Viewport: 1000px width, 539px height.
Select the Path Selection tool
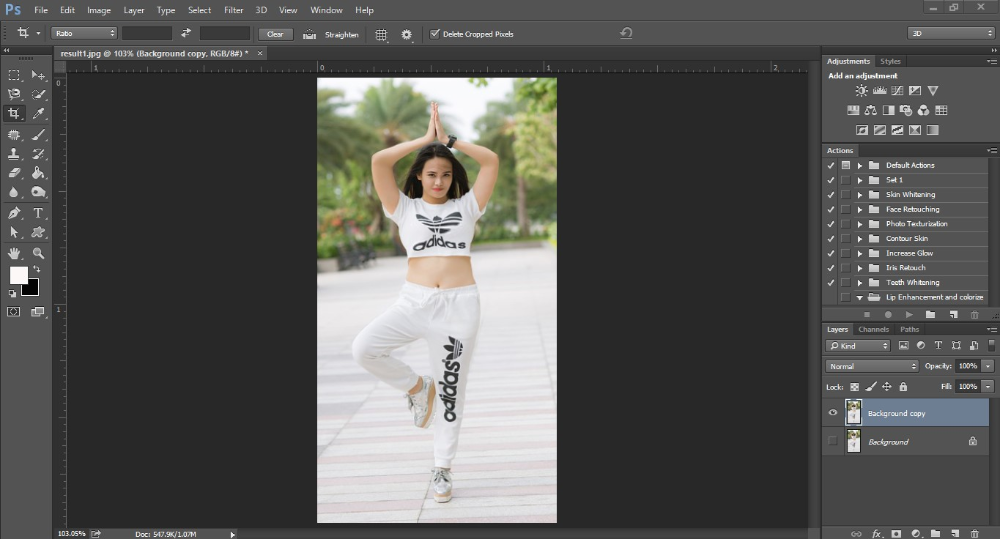click(13, 232)
